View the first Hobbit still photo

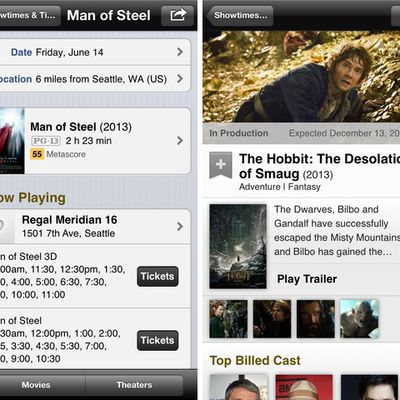(x=228, y=319)
